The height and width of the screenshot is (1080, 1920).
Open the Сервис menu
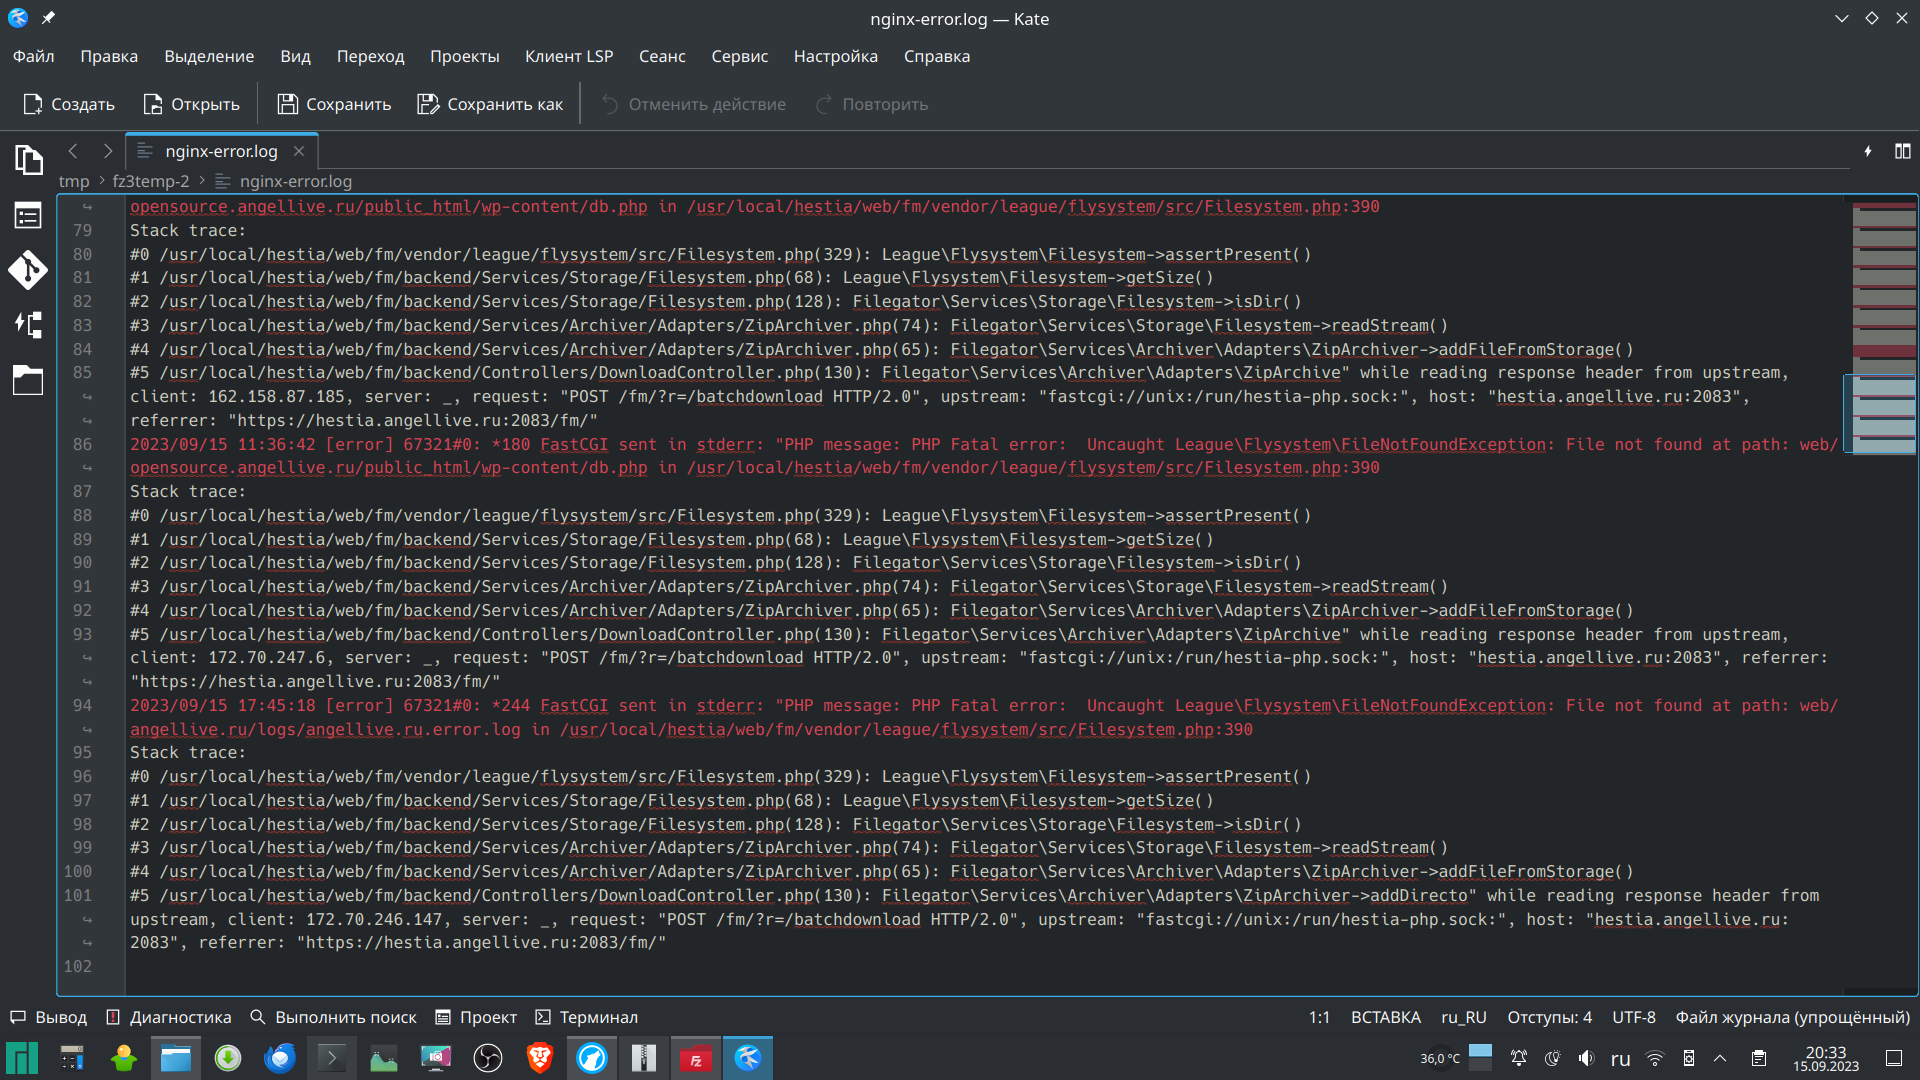pos(740,56)
